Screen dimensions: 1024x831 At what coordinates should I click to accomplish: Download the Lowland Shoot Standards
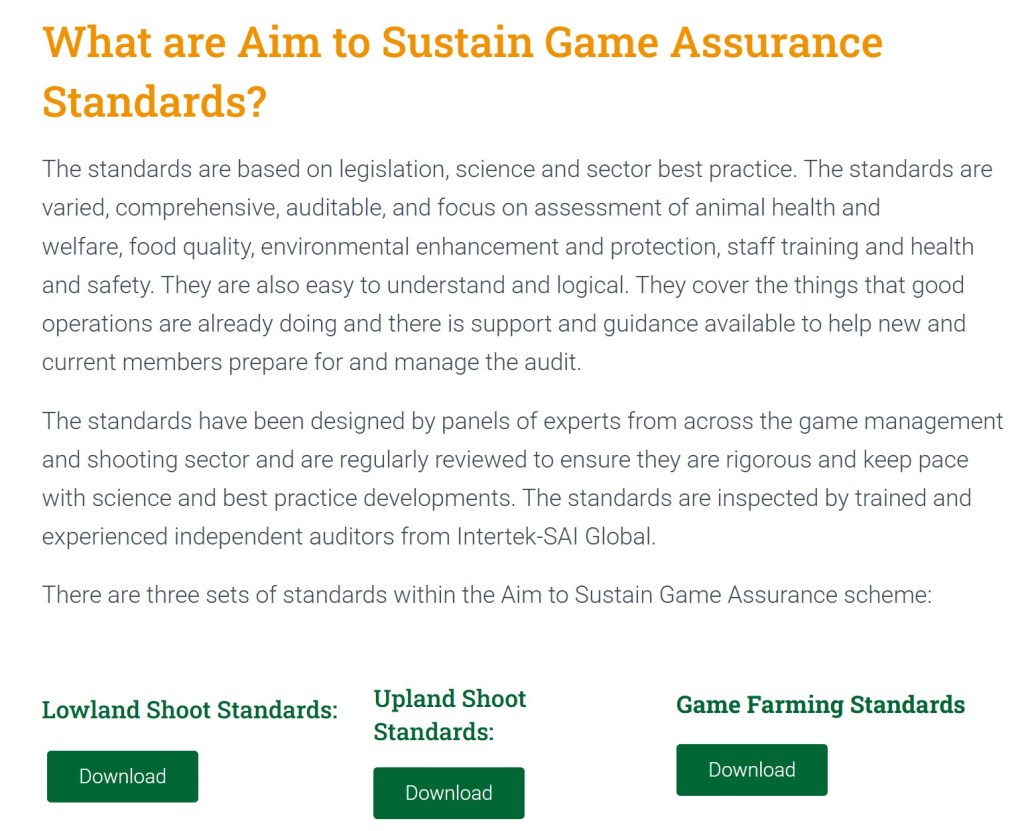122,776
